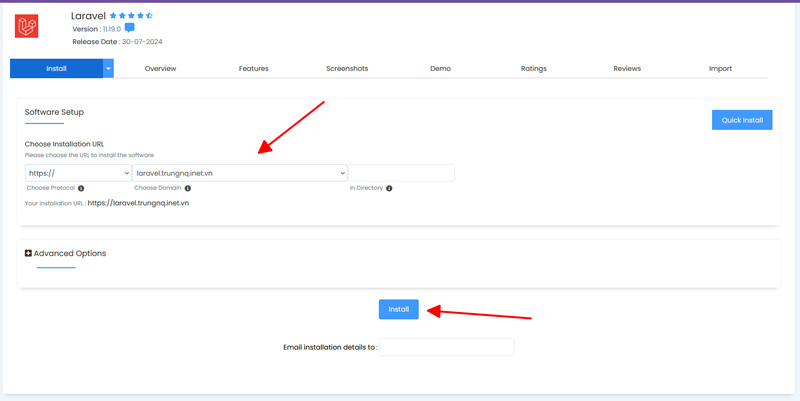
Task: Open the protocol dropdown showing https://
Action: pyautogui.click(x=78, y=173)
